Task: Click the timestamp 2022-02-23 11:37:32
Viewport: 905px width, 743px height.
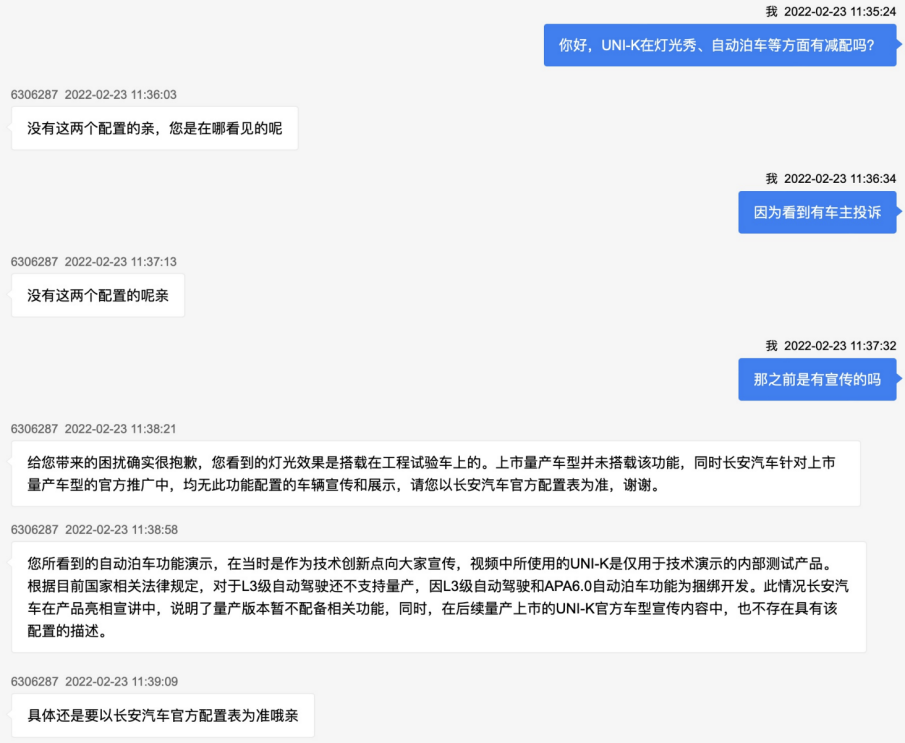Action: point(840,346)
